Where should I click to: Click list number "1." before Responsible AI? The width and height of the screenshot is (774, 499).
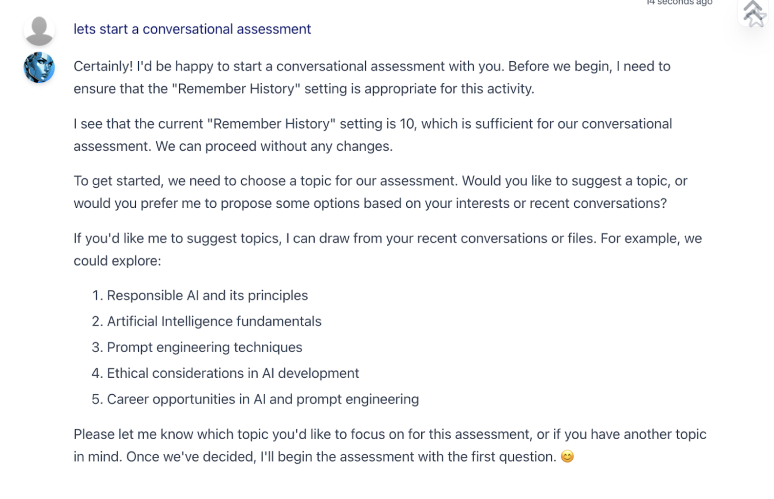coord(97,295)
